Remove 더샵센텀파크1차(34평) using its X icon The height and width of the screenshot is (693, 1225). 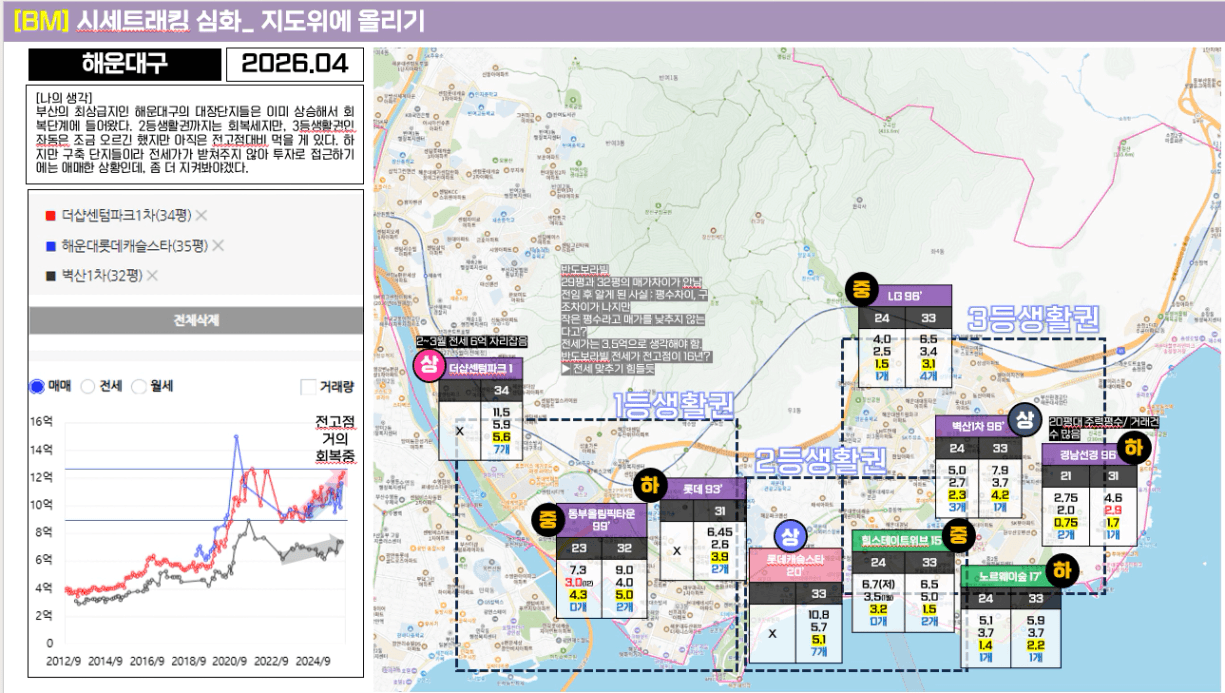coord(201,215)
